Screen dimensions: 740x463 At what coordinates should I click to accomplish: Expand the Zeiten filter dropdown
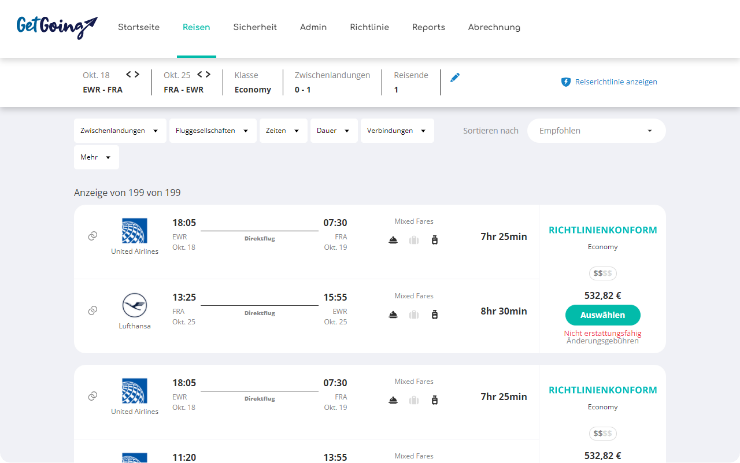click(x=283, y=131)
